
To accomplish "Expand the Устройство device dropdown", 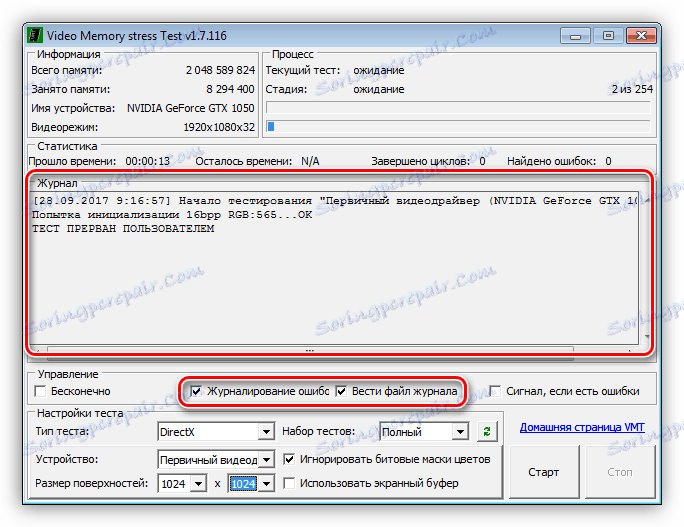I will (266, 460).
